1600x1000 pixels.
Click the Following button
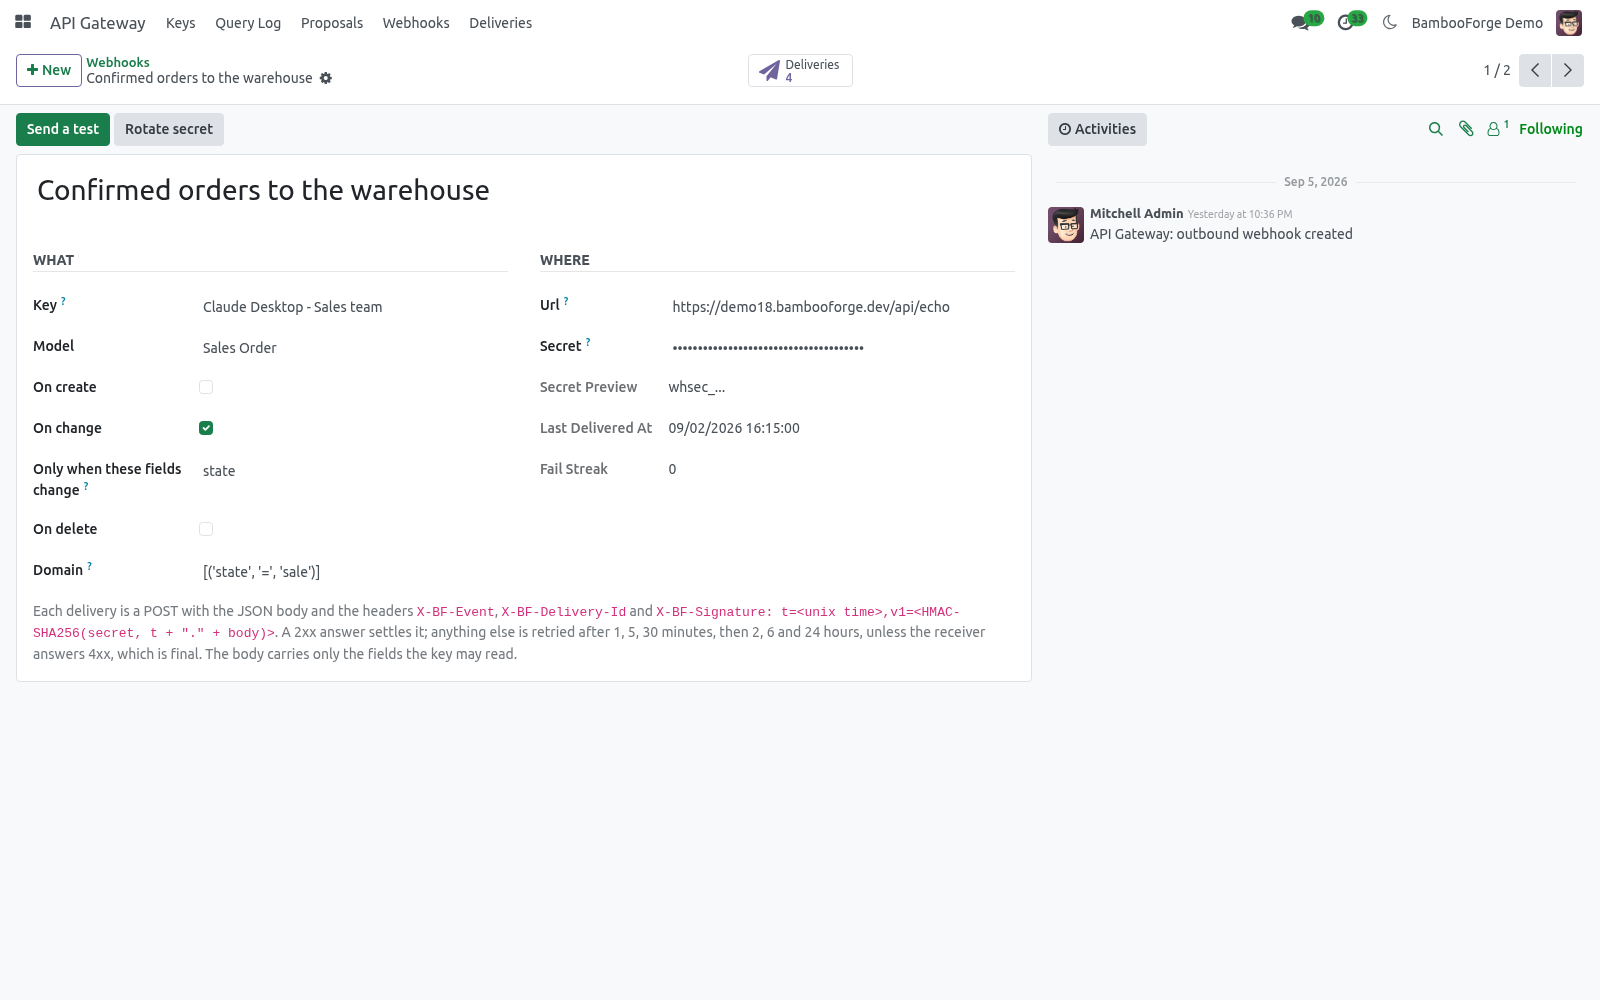1551,129
